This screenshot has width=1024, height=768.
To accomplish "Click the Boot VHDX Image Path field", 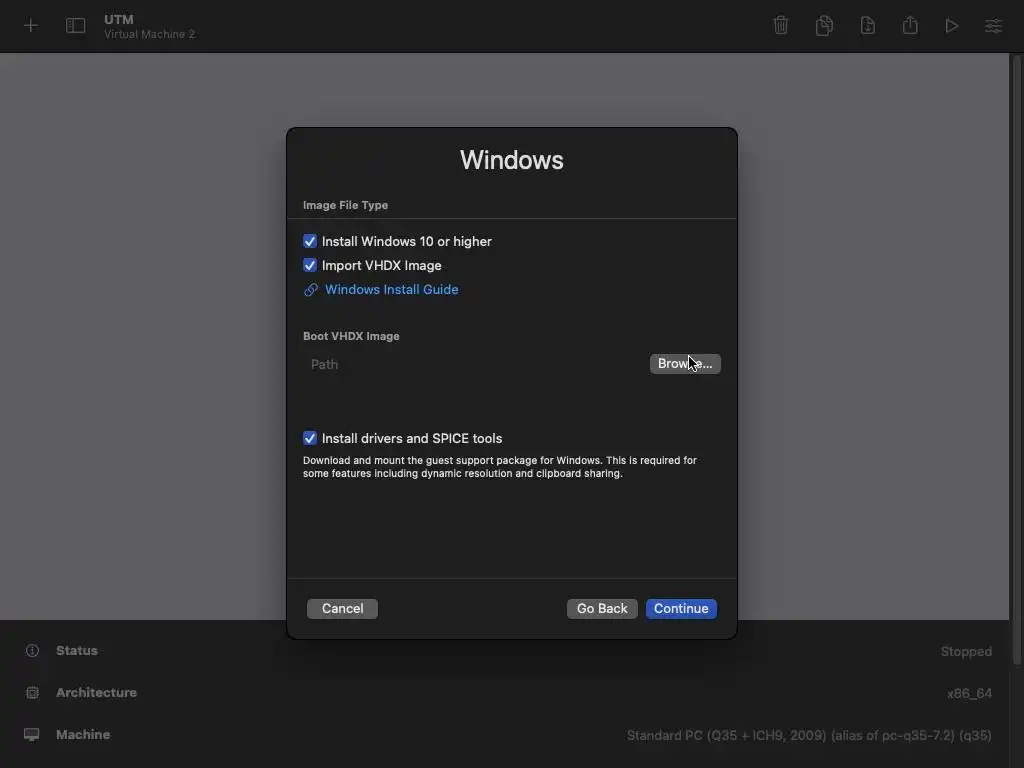I will tap(474, 364).
